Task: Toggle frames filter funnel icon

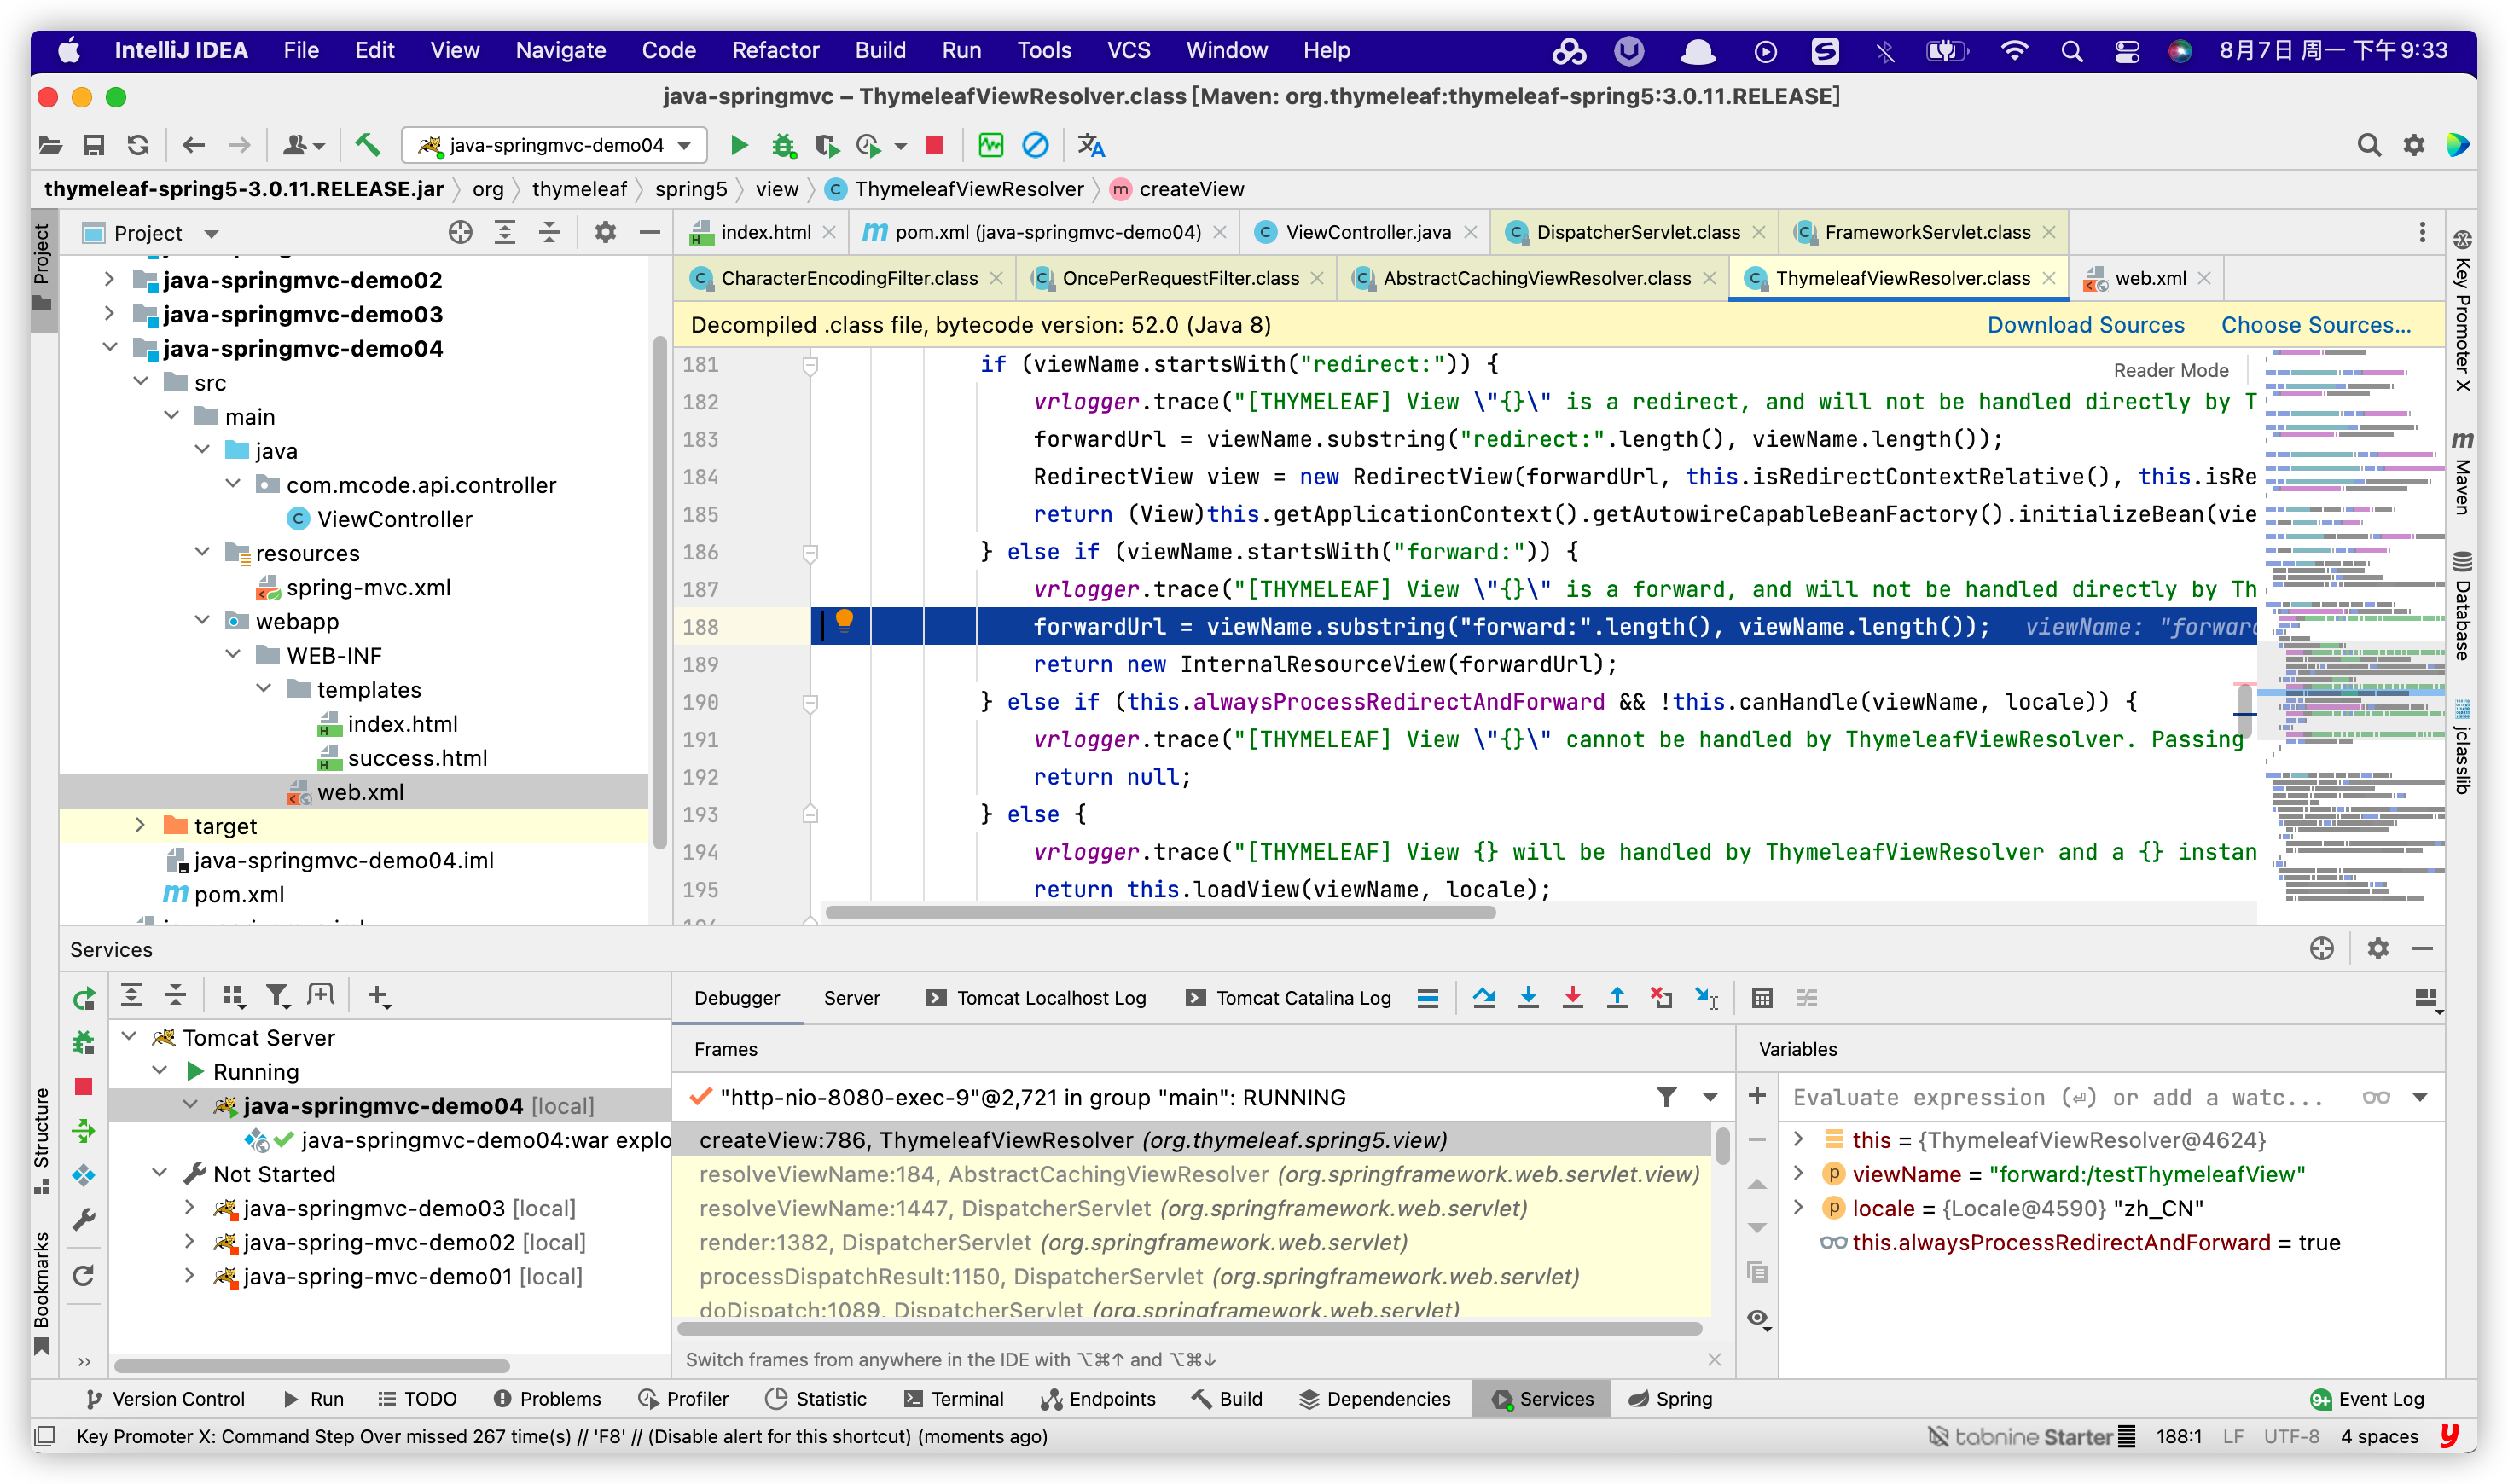Action: 1666,1097
